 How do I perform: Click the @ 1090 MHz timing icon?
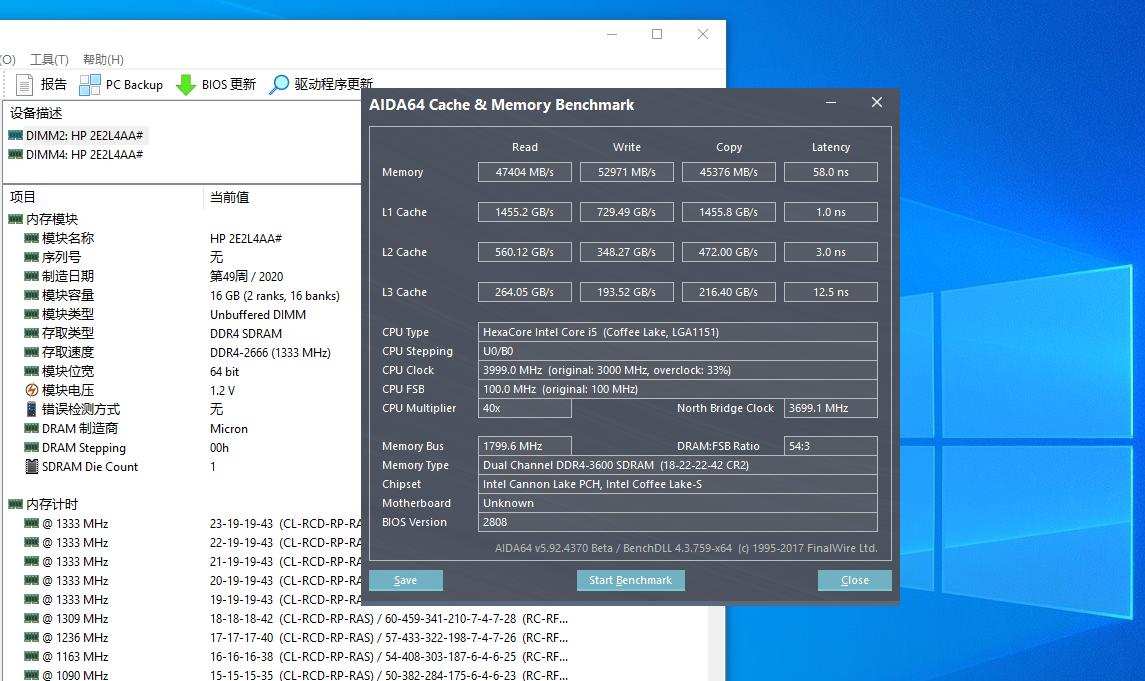click(x=31, y=675)
